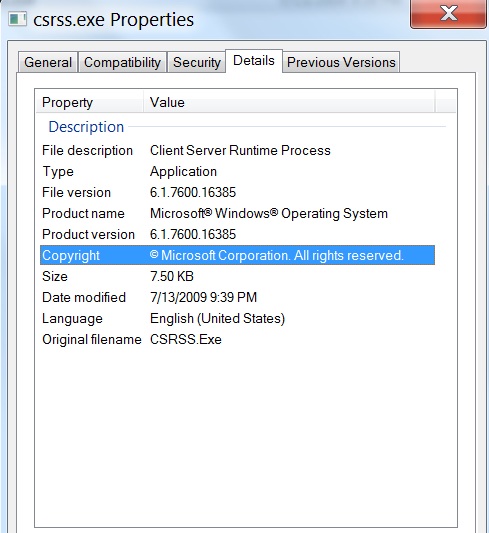Go to the Security tab
The image size is (489, 533).
click(x=197, y=62)
